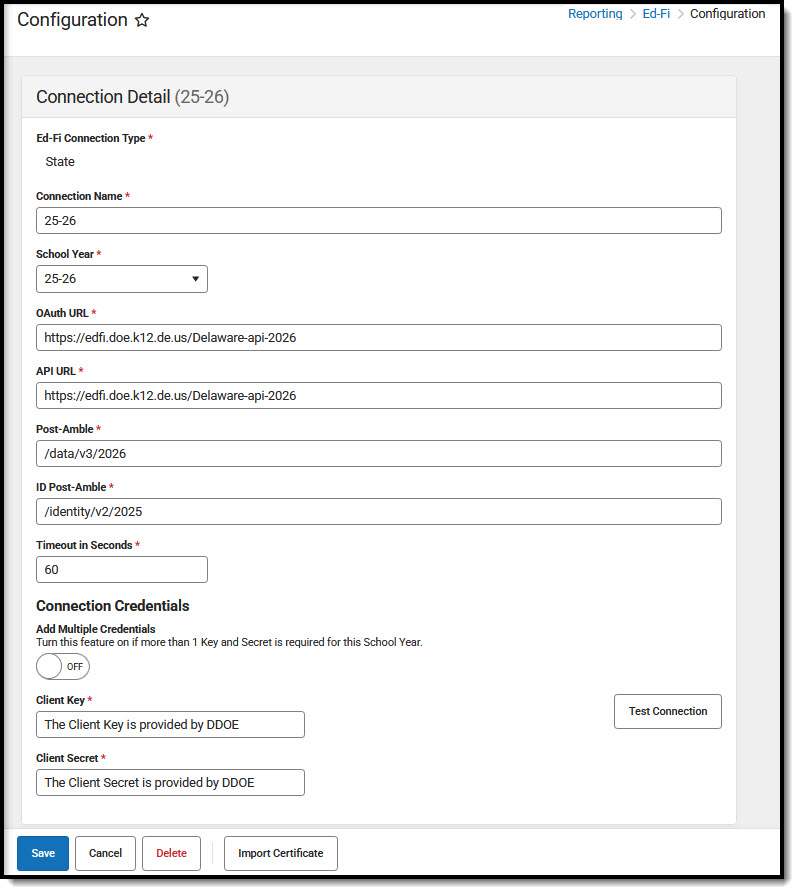Click the School Year 25-26 combo box
This screenshot has height=894, width=799.
(x=121, y=279)
